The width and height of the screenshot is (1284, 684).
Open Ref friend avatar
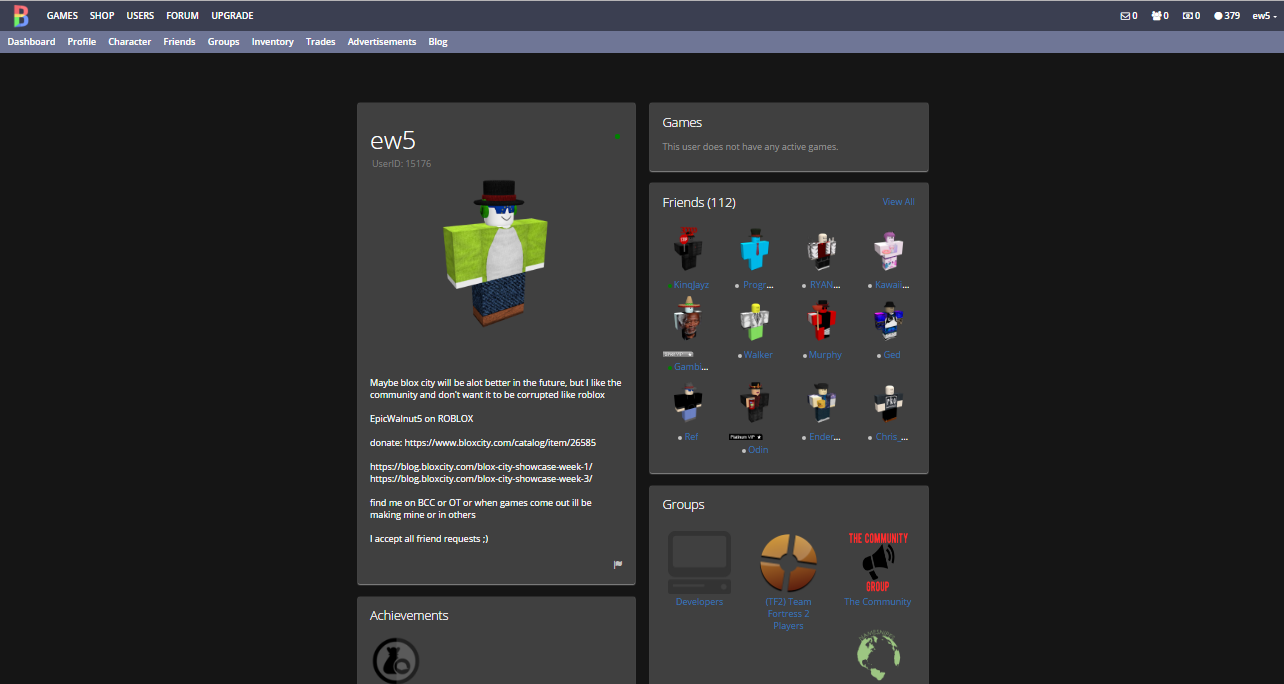[x=688, y=403]
